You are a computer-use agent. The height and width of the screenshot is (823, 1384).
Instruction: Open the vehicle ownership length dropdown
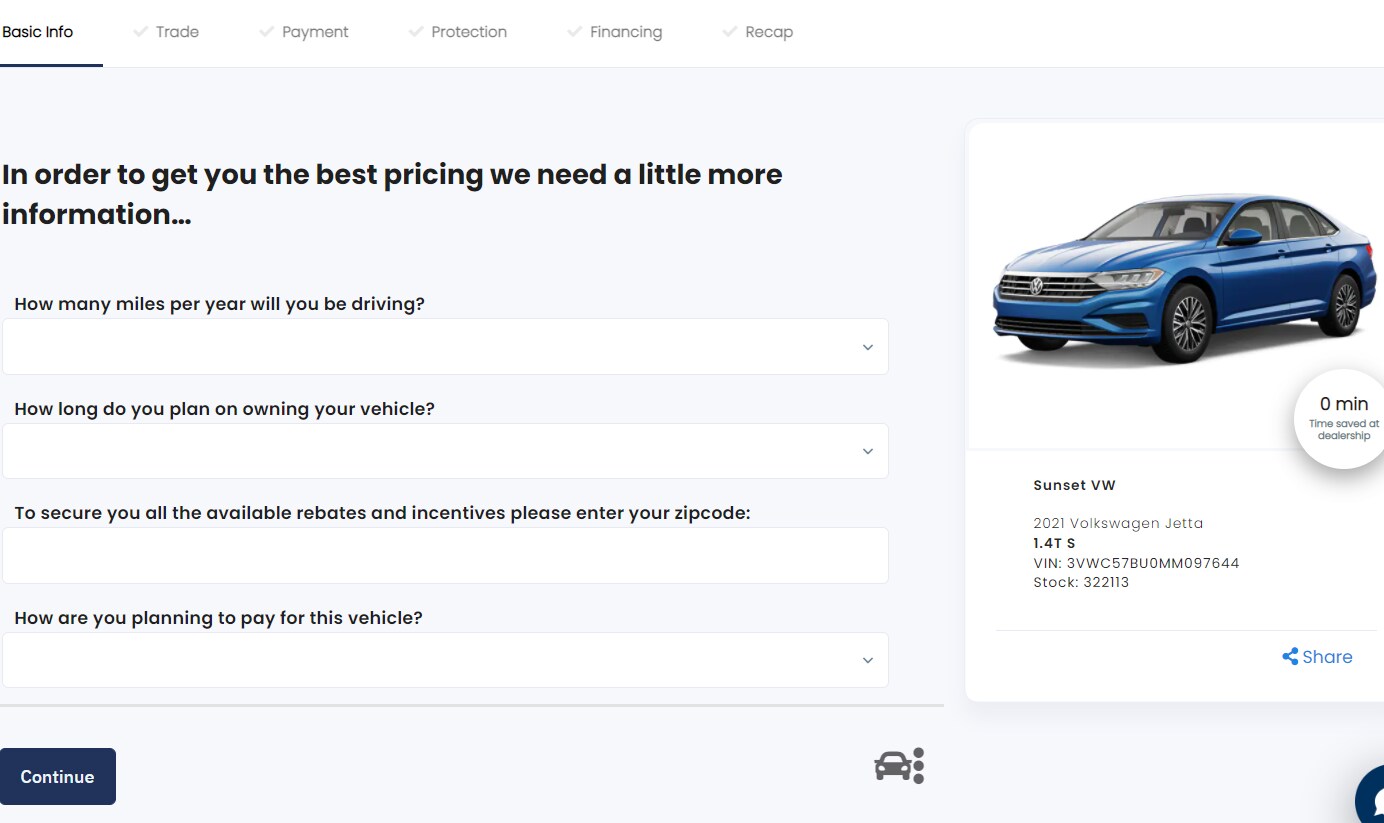click(445, 451)
